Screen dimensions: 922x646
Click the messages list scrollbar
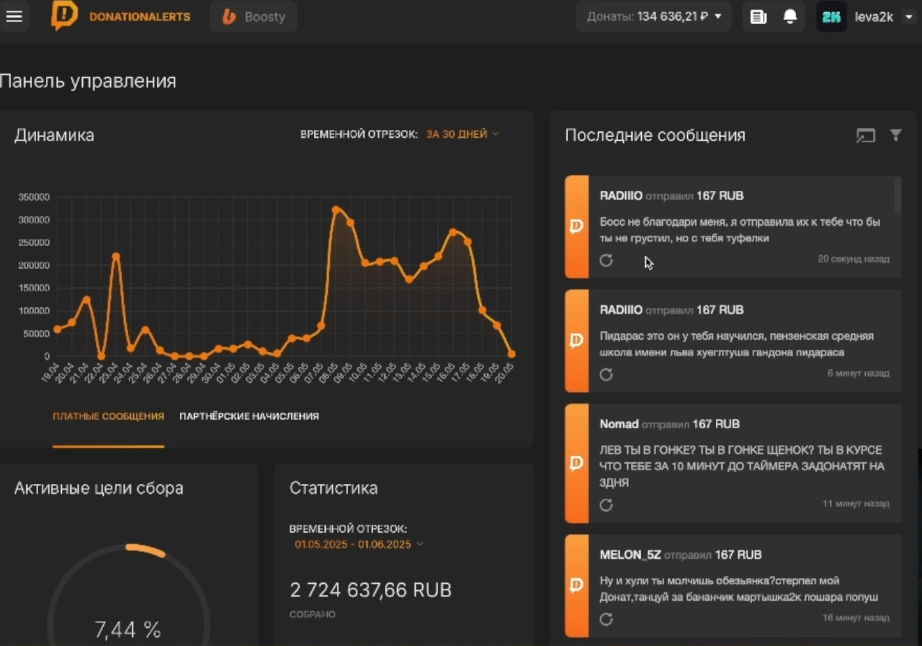pyautogui.click(x=897, y=195)
